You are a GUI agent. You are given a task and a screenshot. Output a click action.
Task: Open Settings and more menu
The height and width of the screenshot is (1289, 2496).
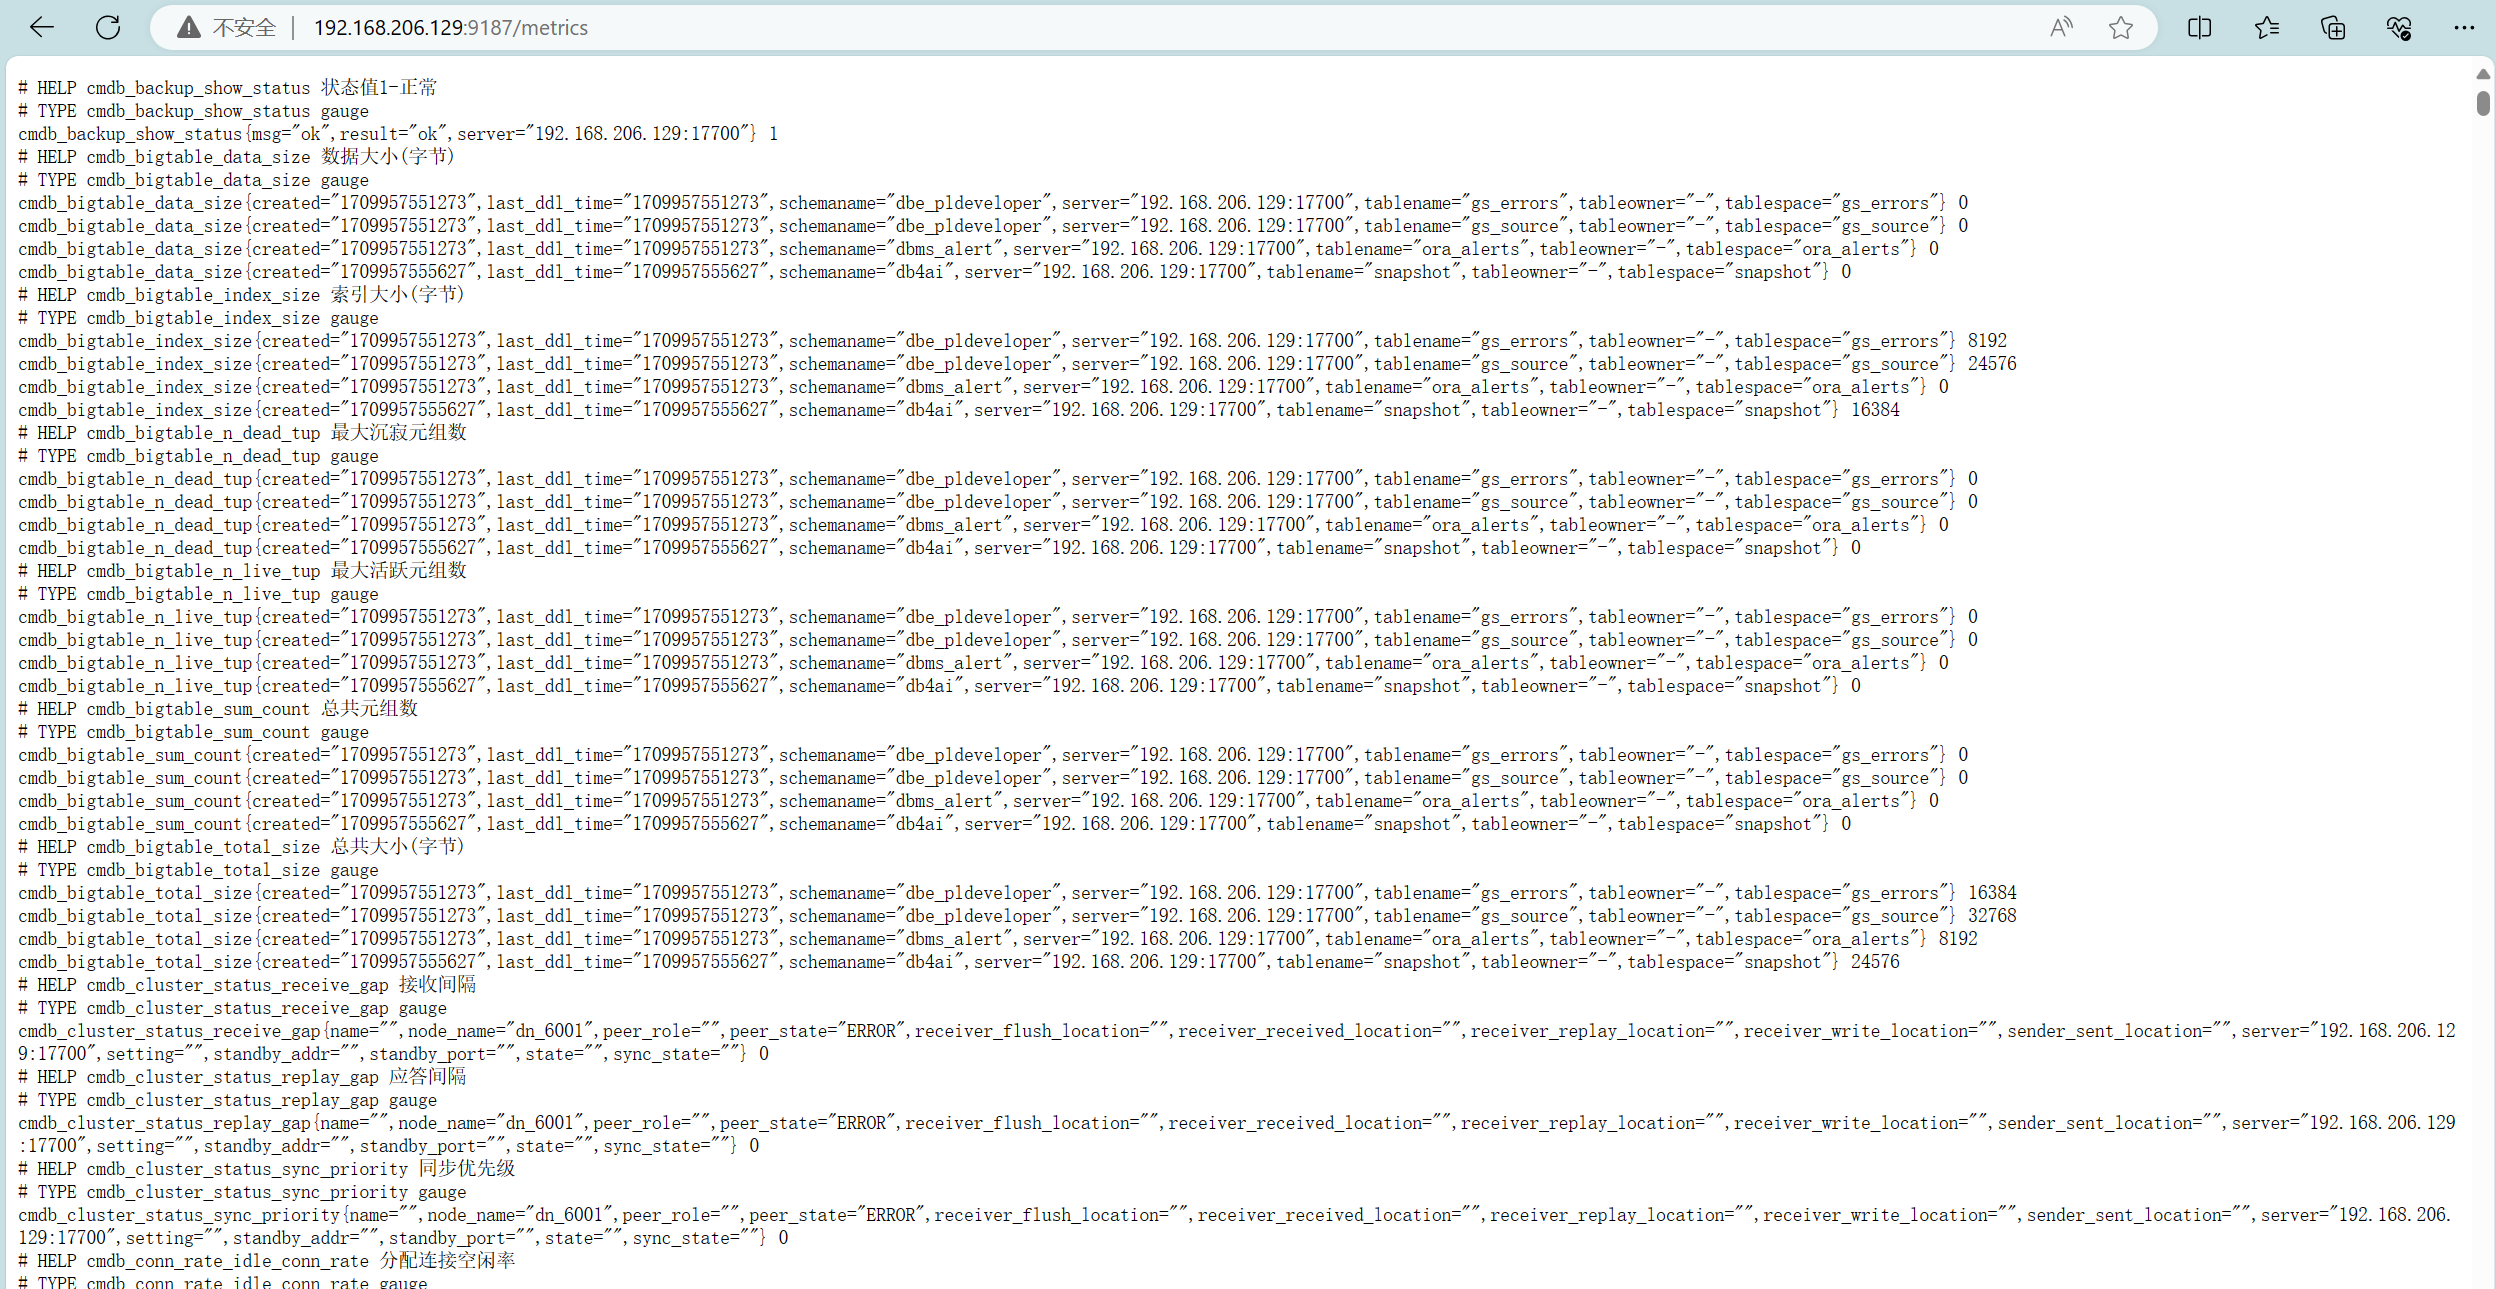[2463, 27]
